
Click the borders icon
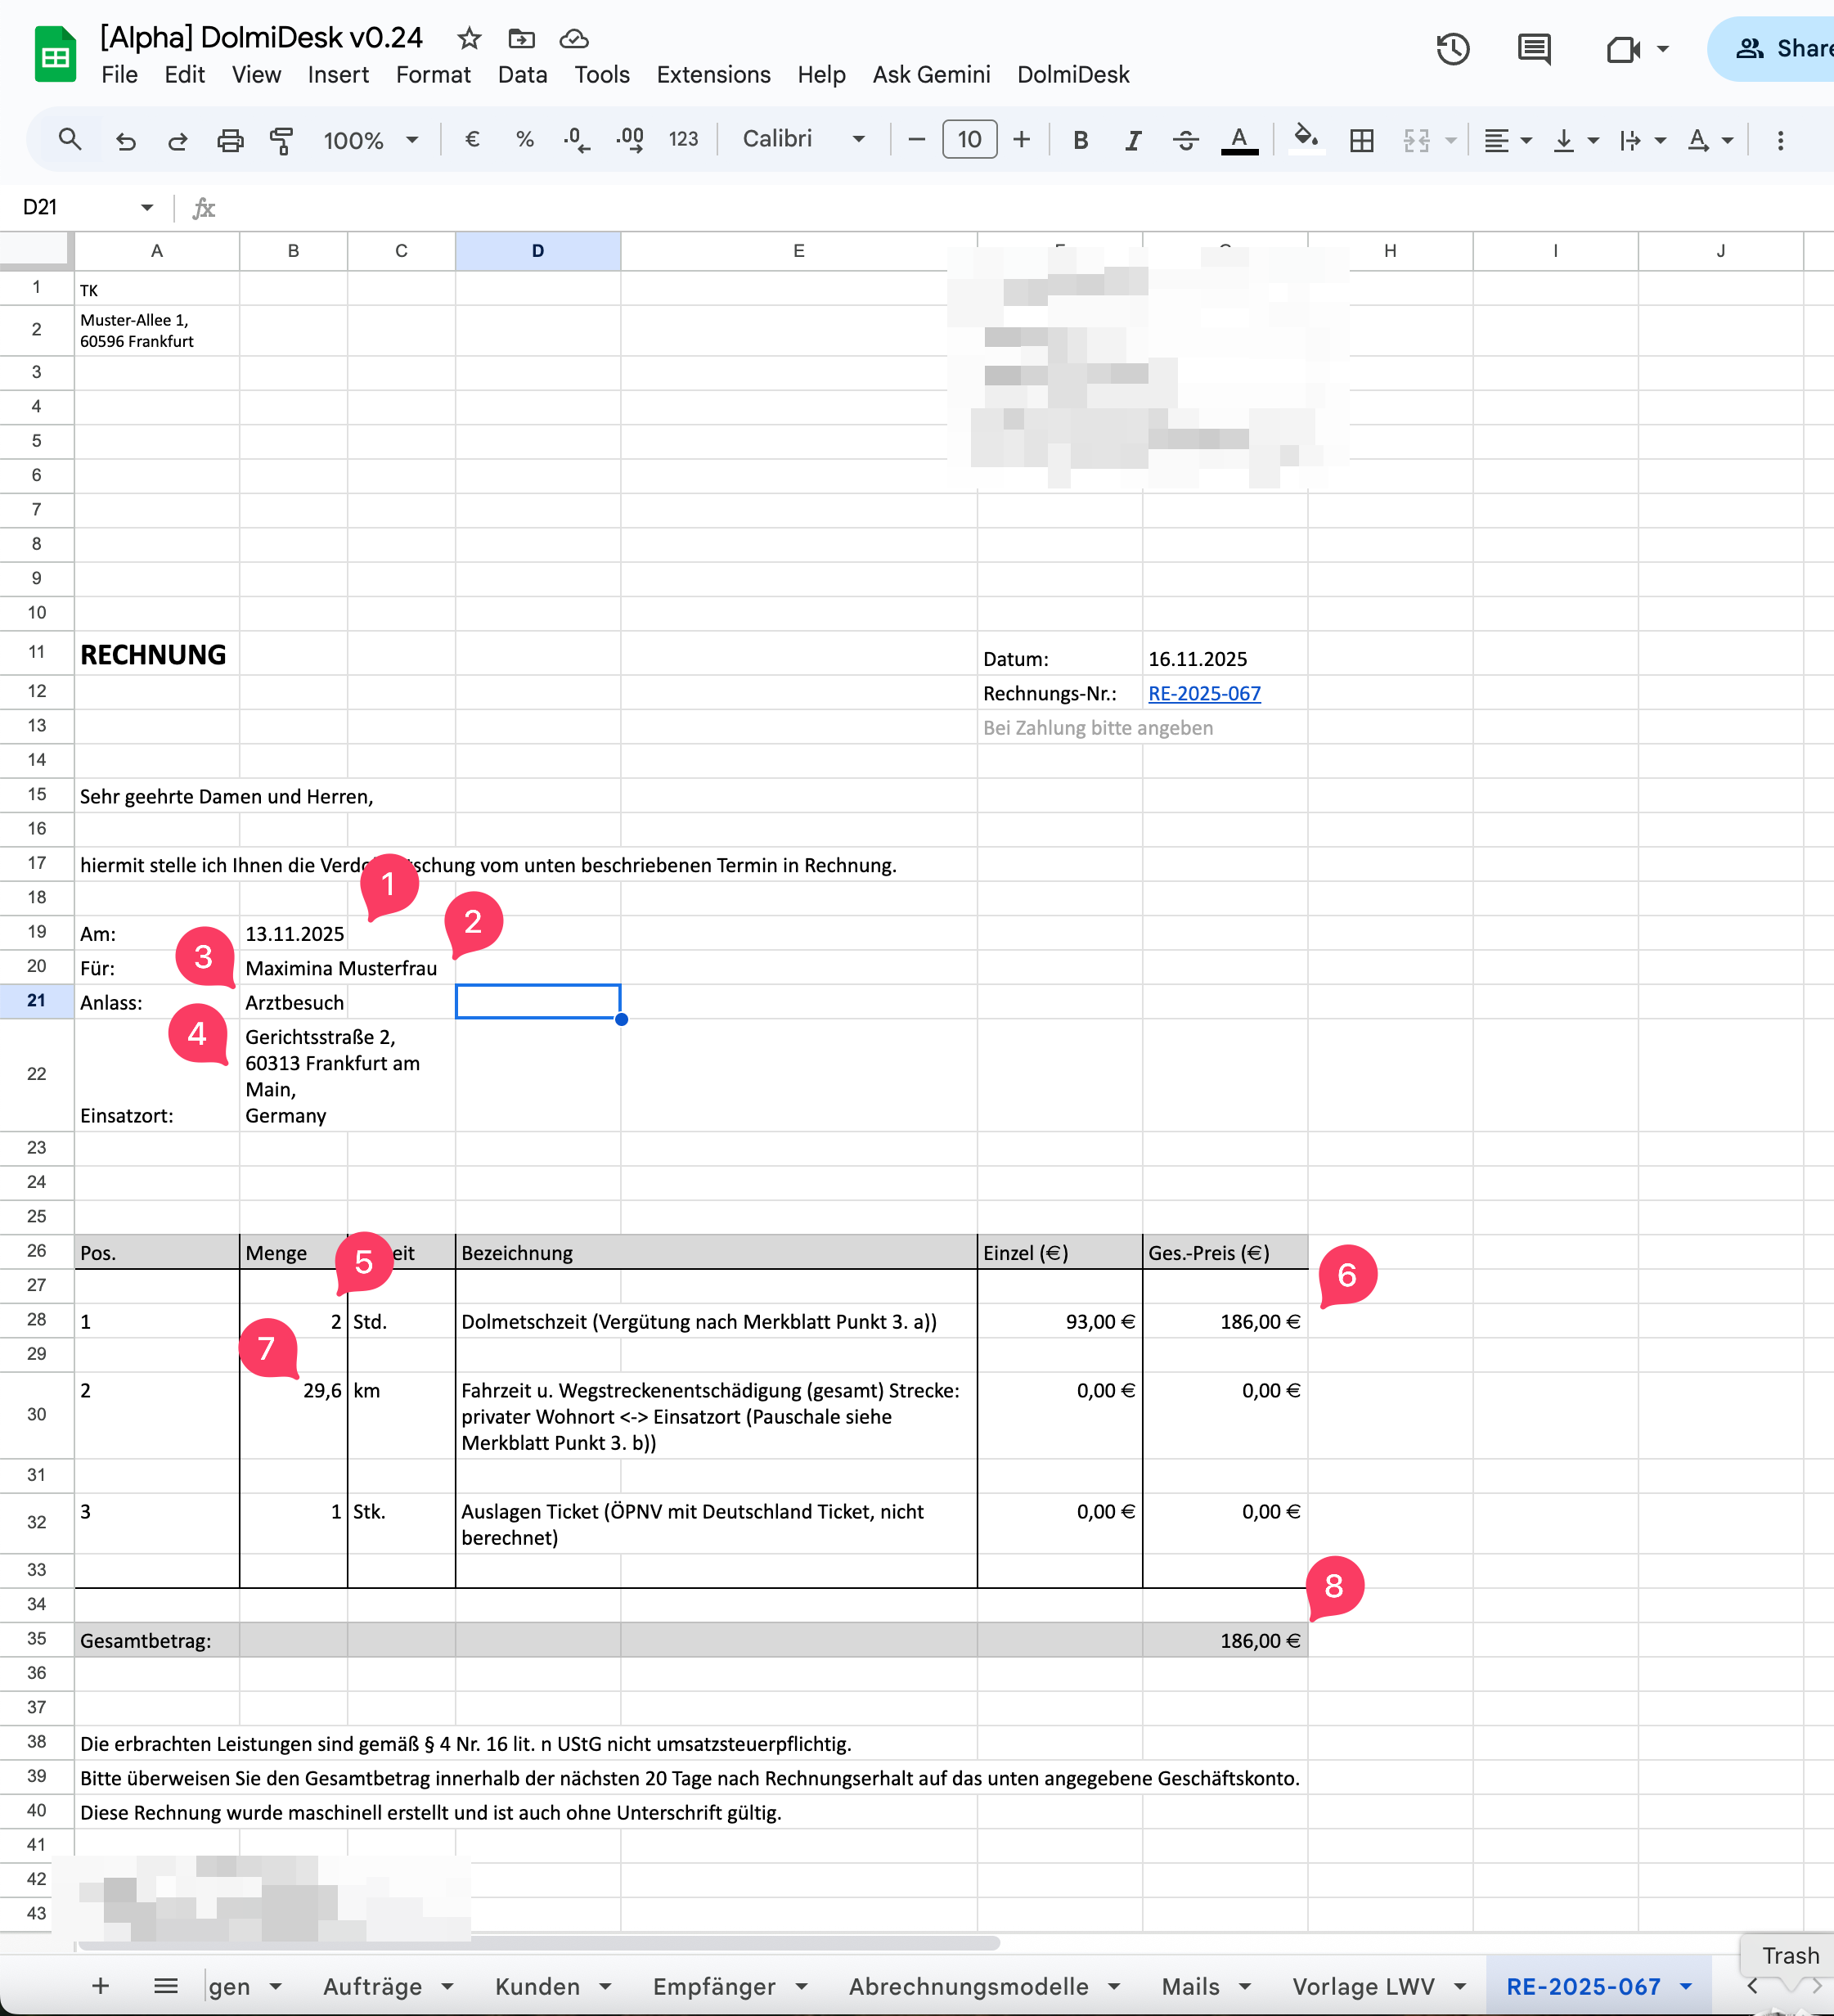[x=1361, y=140]
